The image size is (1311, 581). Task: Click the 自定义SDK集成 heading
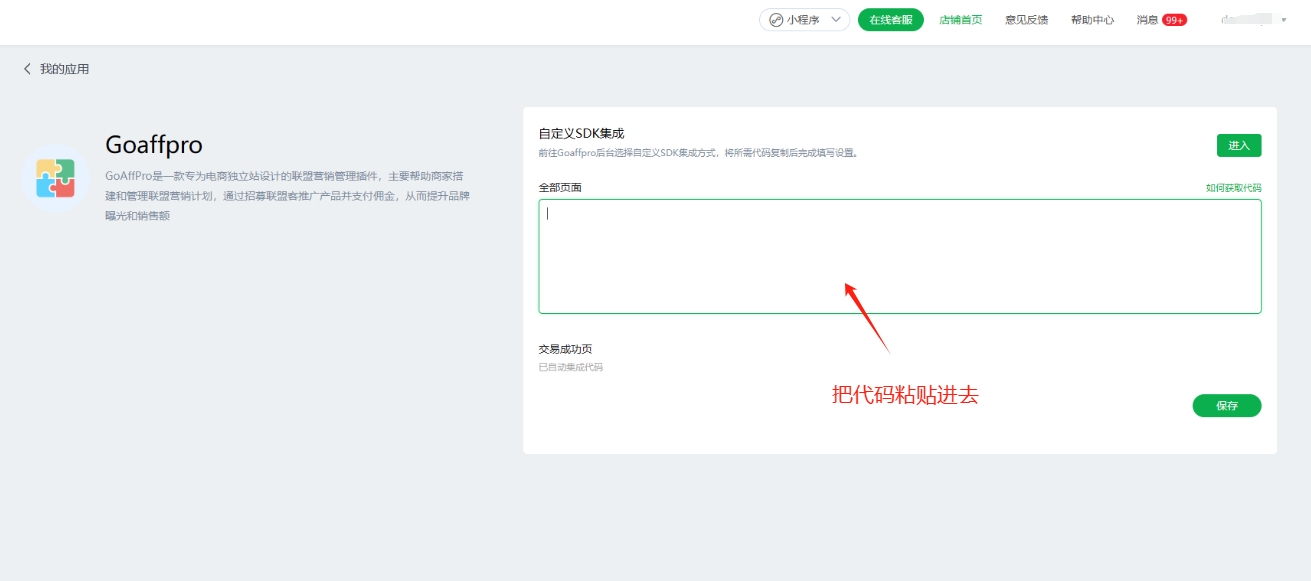[x=581, y=133]
